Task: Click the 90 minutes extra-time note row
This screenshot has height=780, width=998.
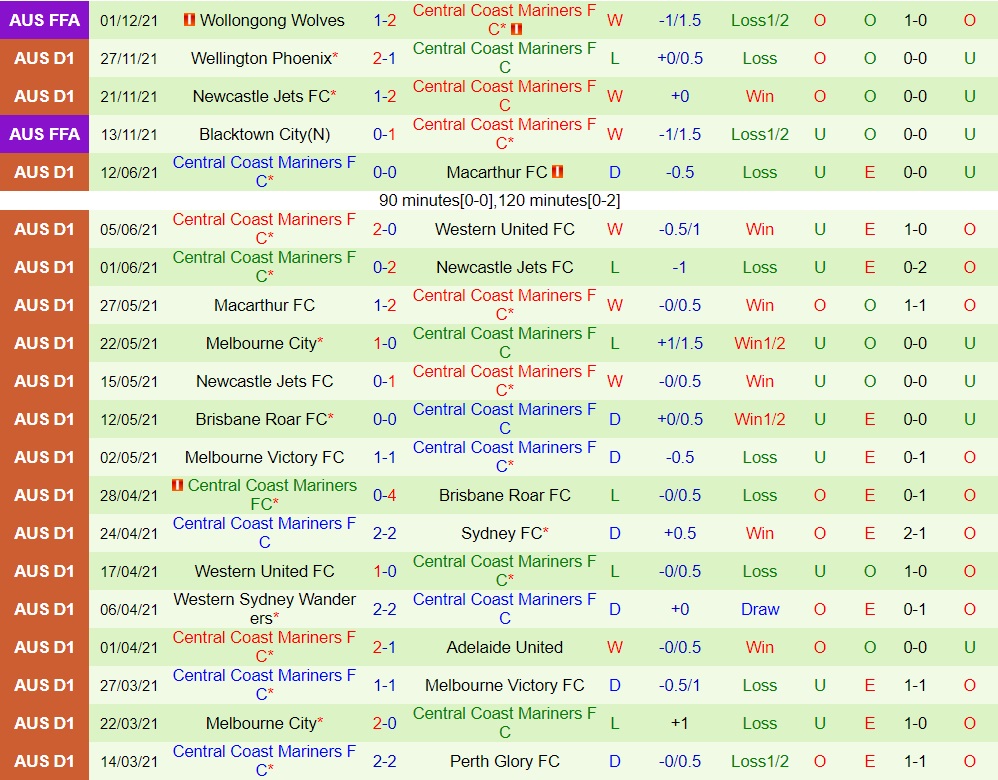Action: point(499,200)
